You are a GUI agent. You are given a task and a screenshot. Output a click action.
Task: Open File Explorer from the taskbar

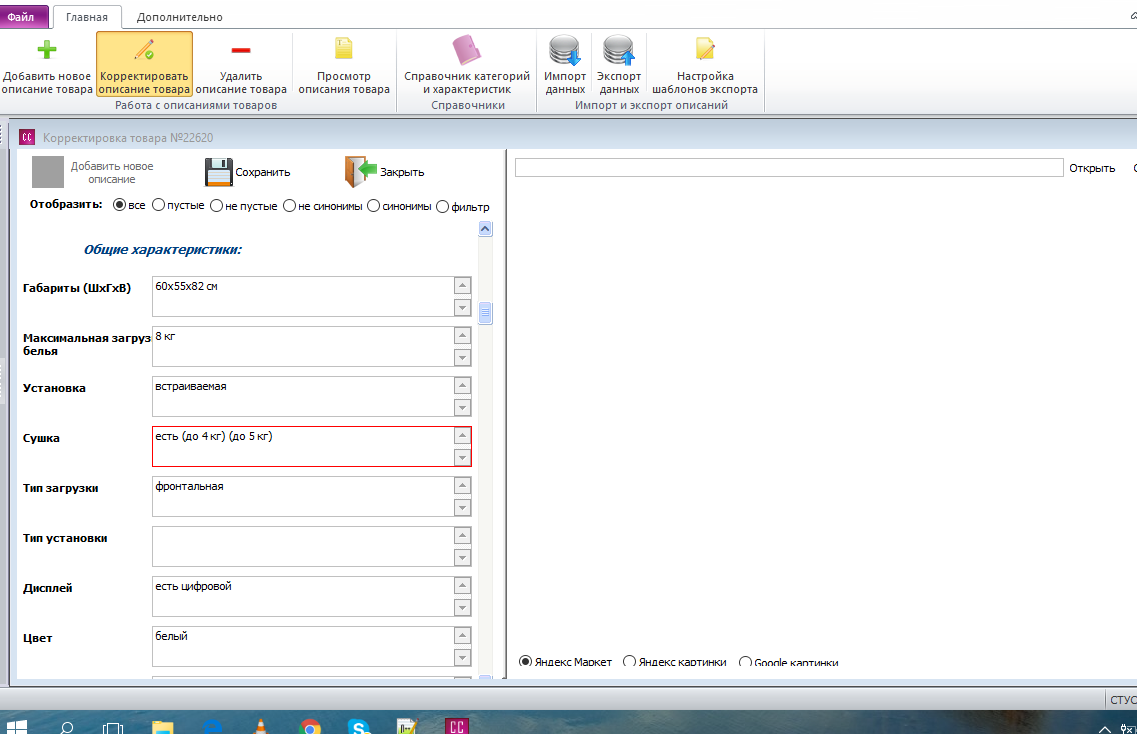tap(162, 727)
